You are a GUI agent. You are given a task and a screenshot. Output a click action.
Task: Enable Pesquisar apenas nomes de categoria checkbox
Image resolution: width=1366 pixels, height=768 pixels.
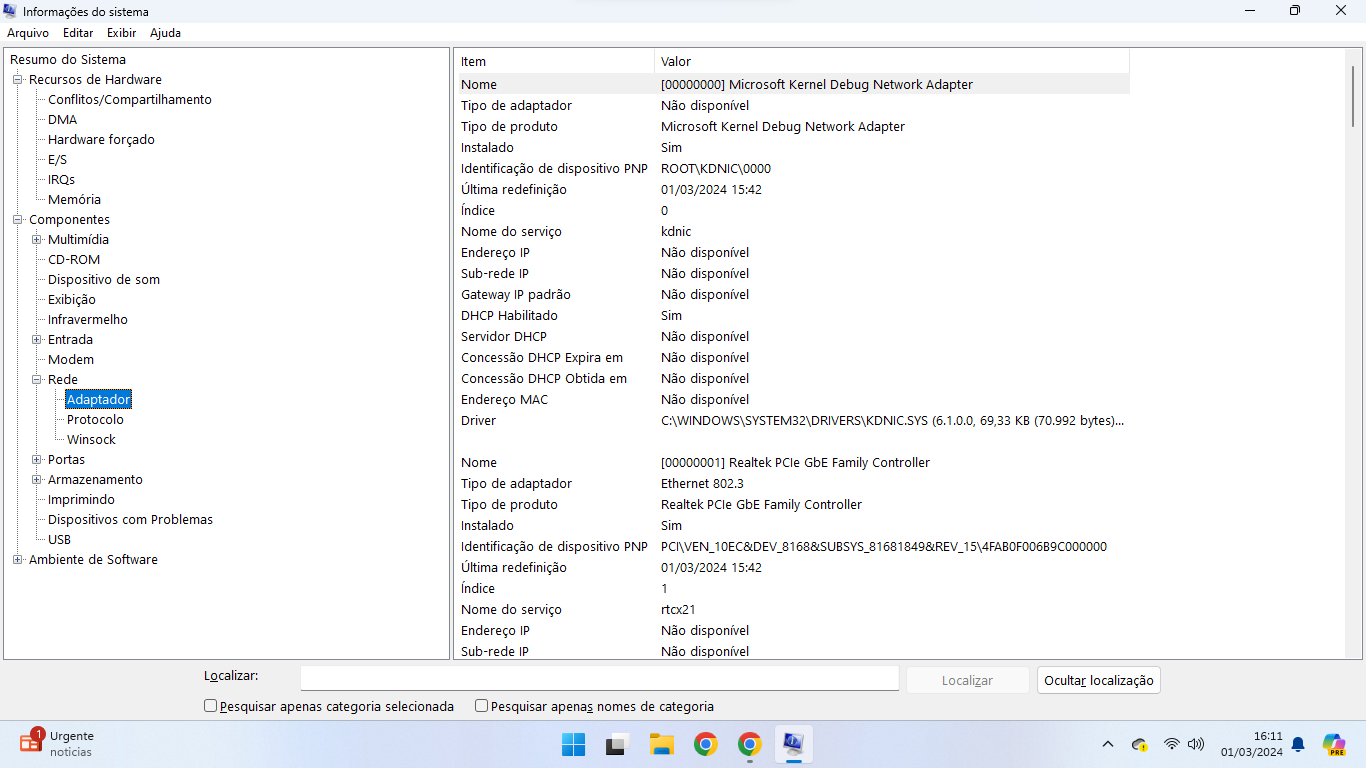[x=481, y=706]
